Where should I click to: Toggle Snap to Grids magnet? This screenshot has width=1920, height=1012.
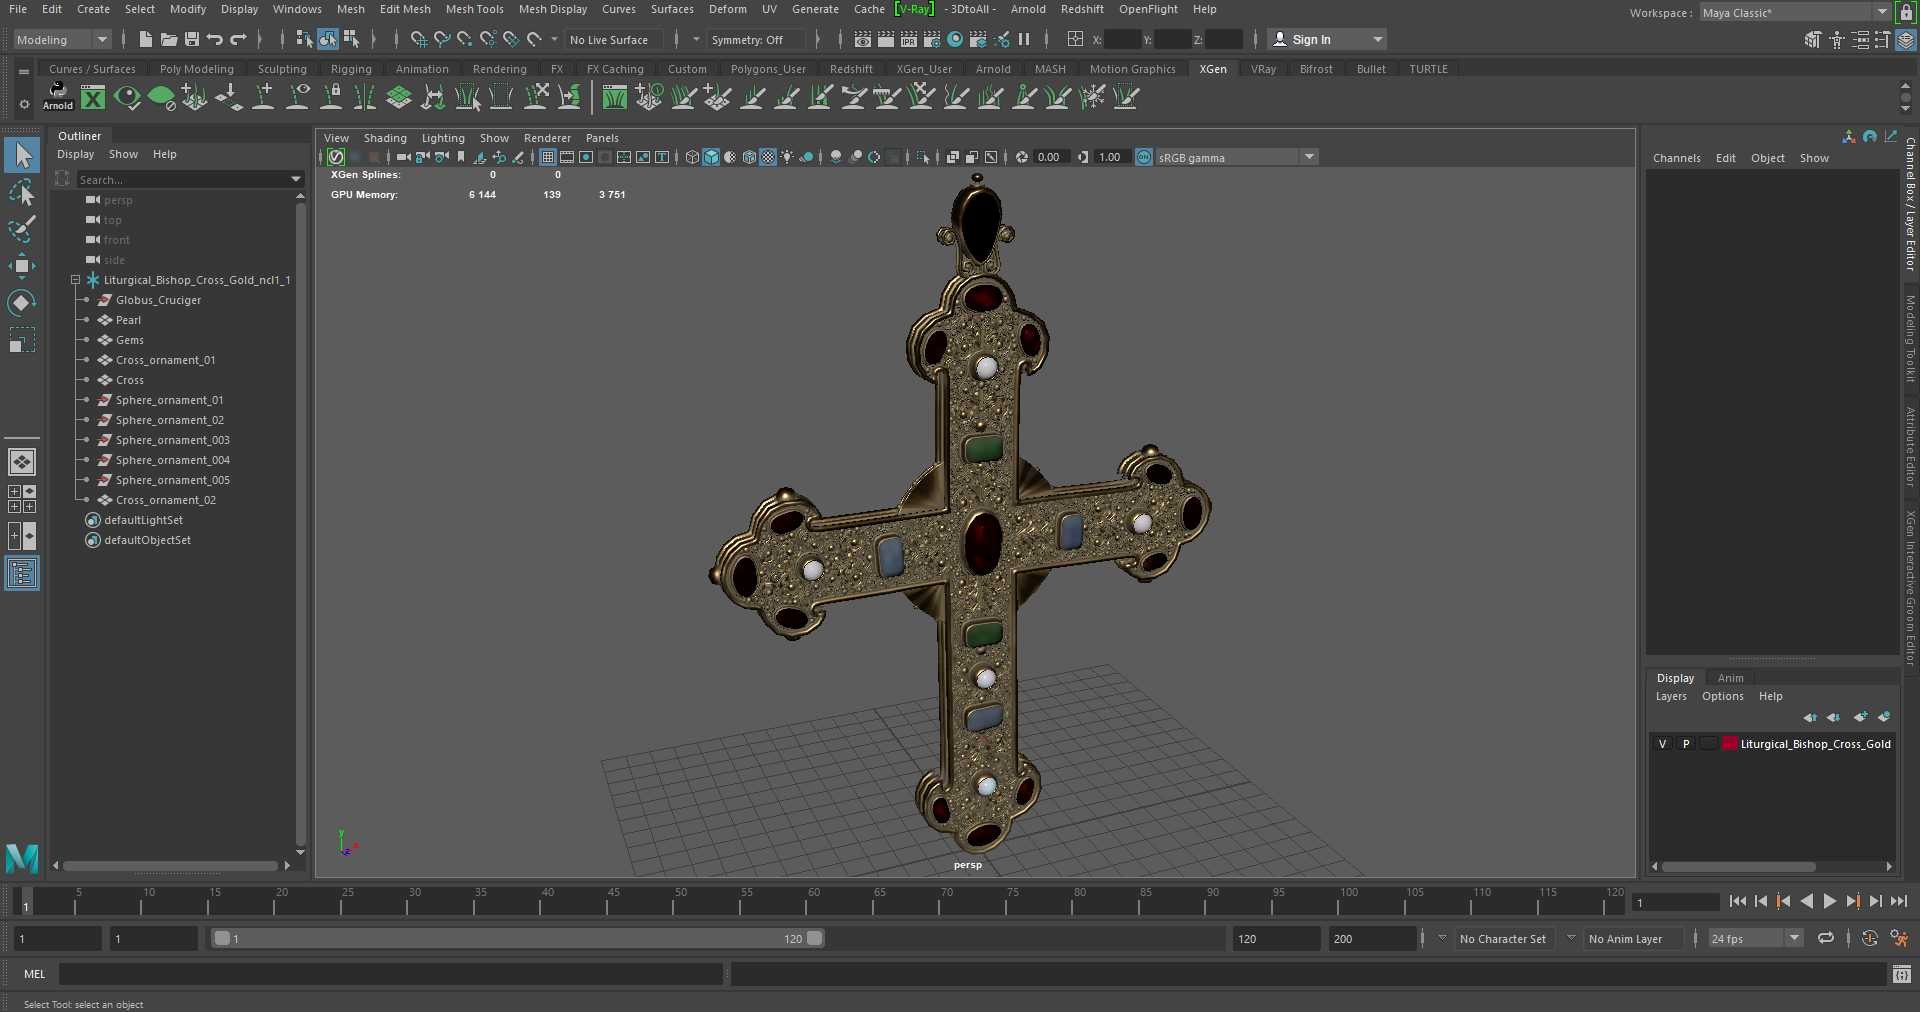pos(418,40)
